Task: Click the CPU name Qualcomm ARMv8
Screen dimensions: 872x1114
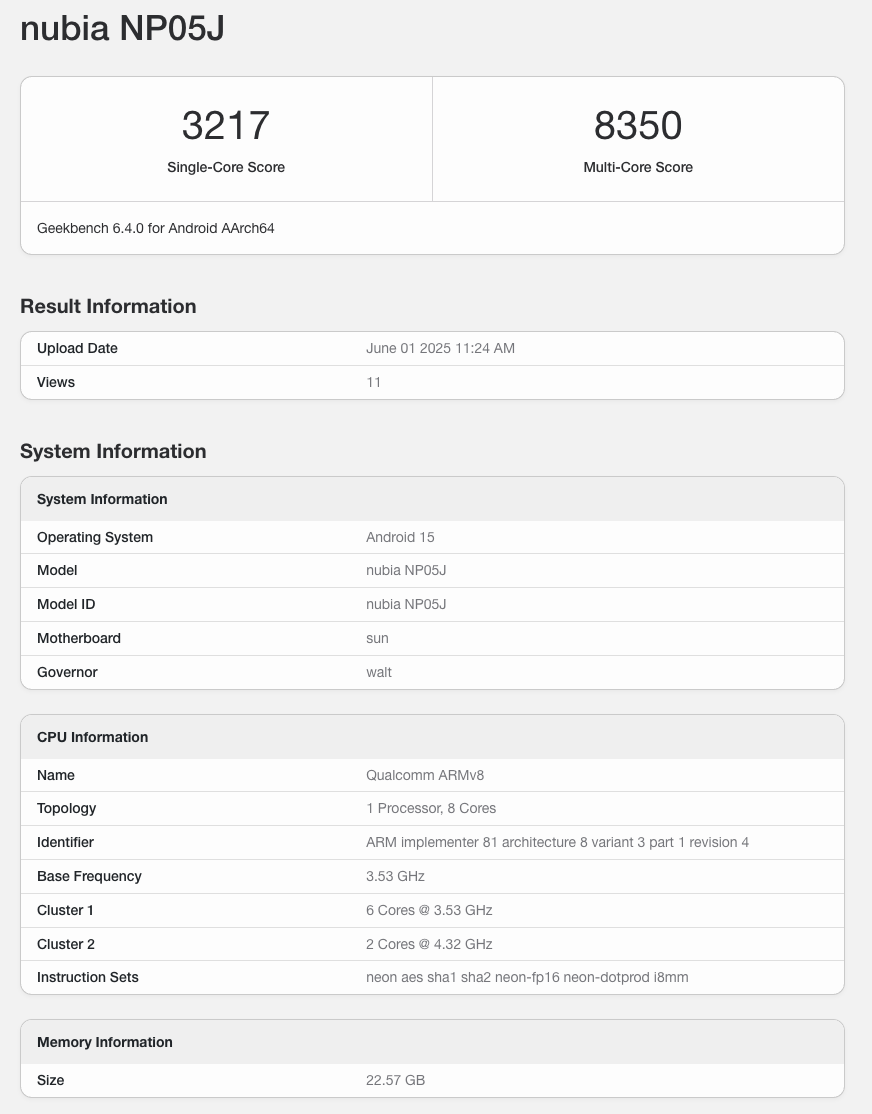Action: [x=425, y=775]
